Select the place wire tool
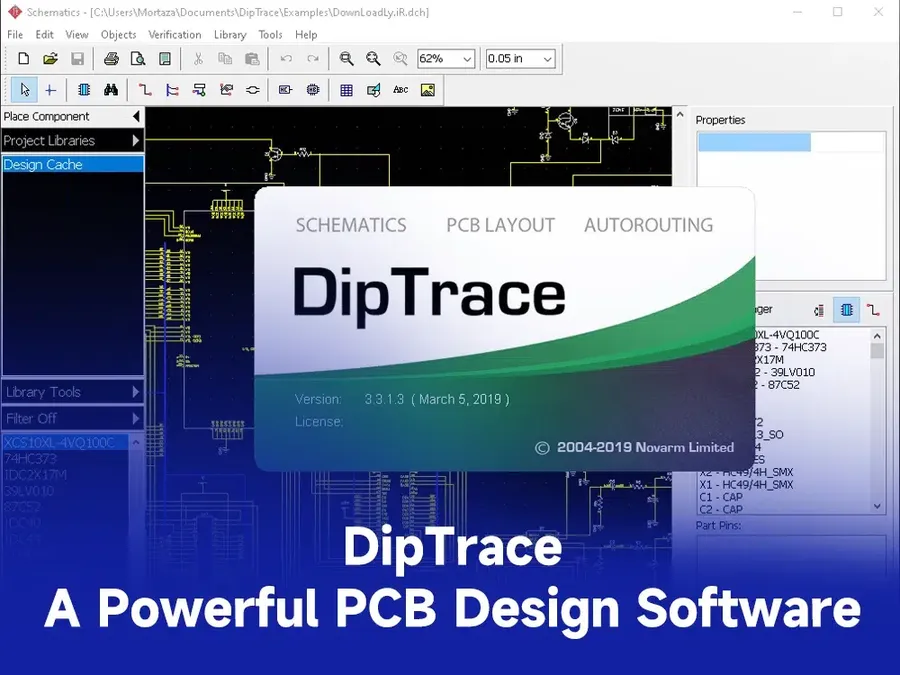 [x=145, y=90]
